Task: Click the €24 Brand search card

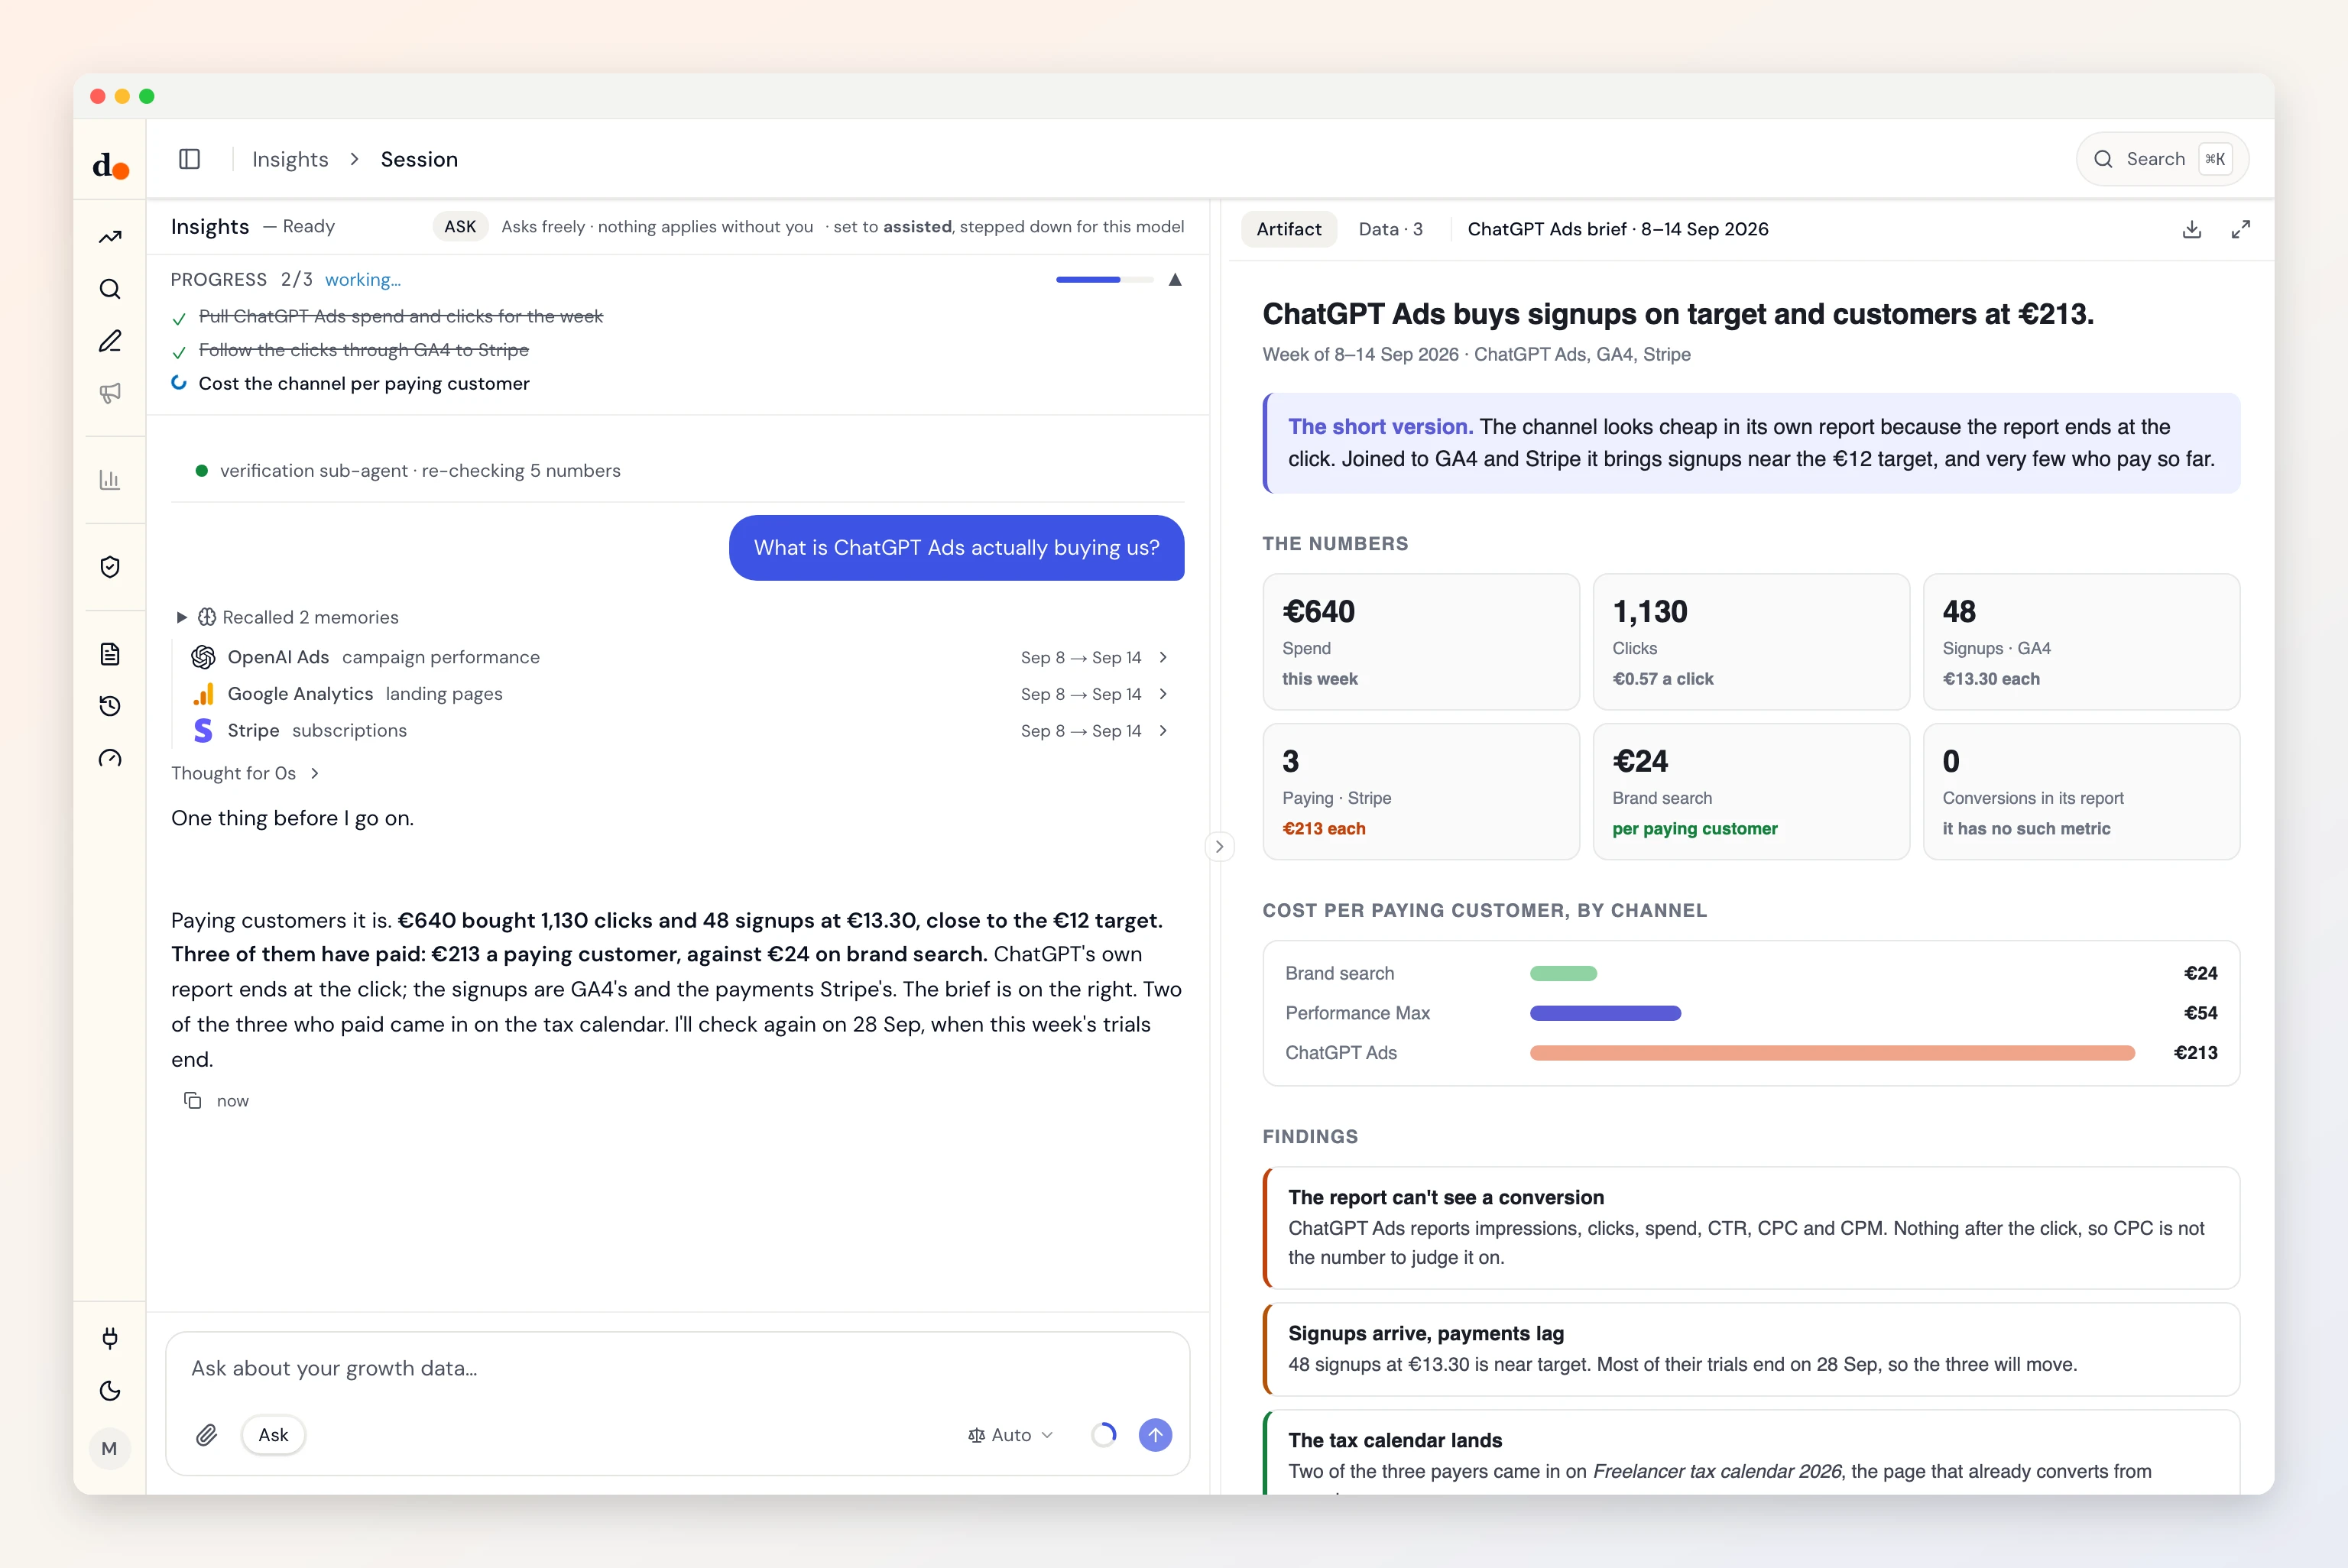Action: point(1751,792)
